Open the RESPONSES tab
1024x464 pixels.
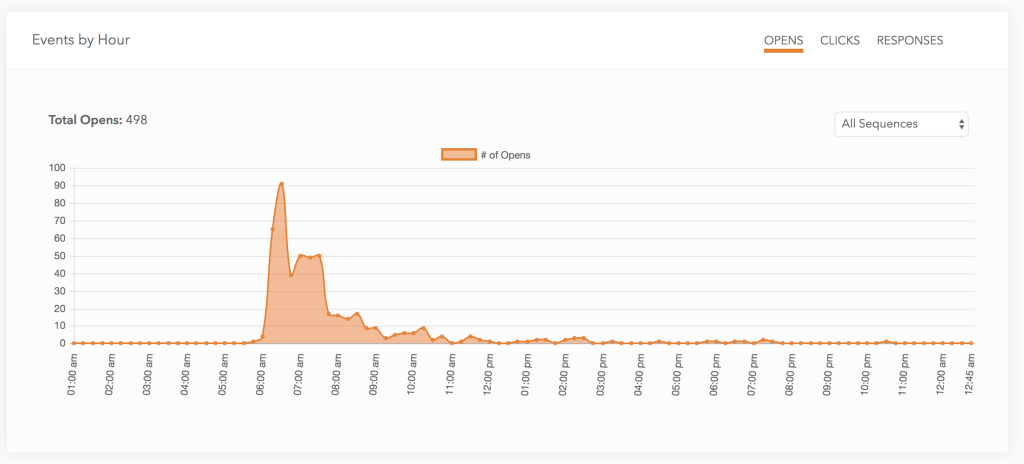(909, 41)
